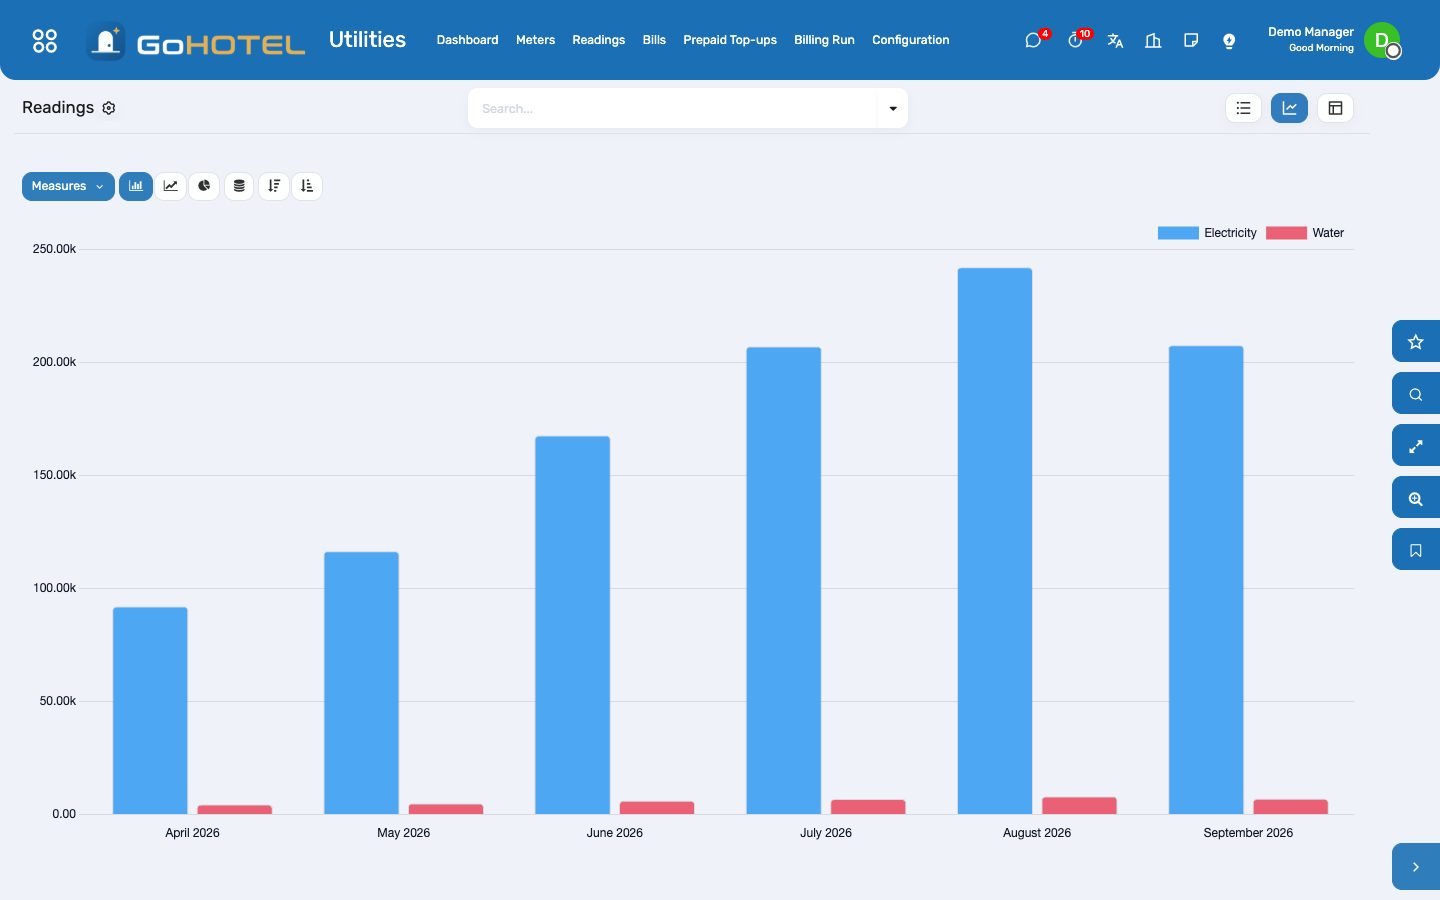Switch to pivot table view
The width and height of the screenshot is (1440, 900).
point(1335,108)
